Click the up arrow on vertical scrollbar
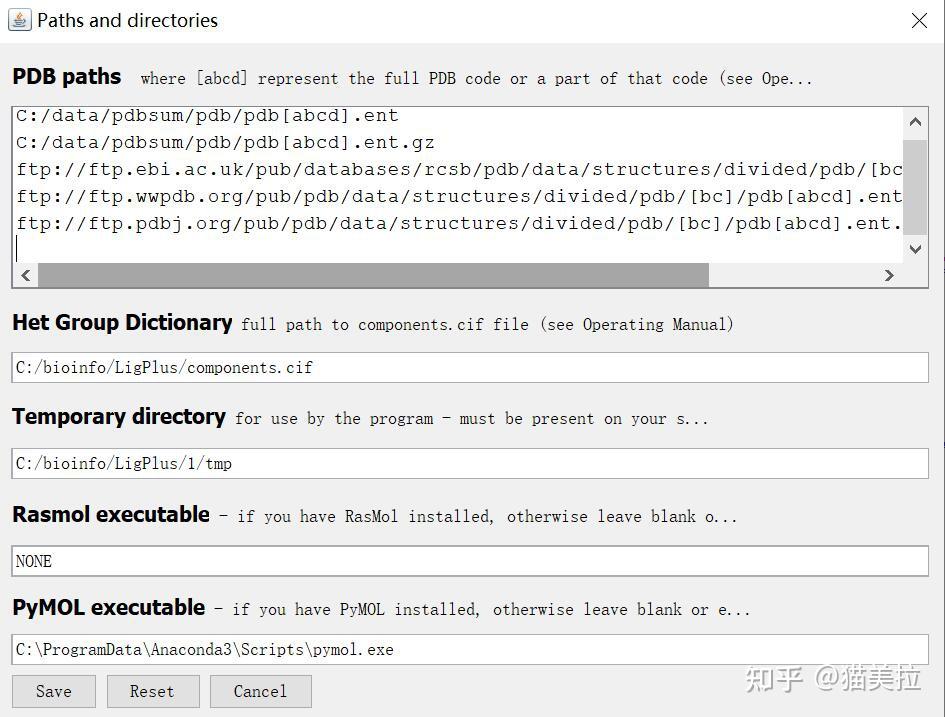This screenshot has width=945, height=717. [x=914, y=120]
